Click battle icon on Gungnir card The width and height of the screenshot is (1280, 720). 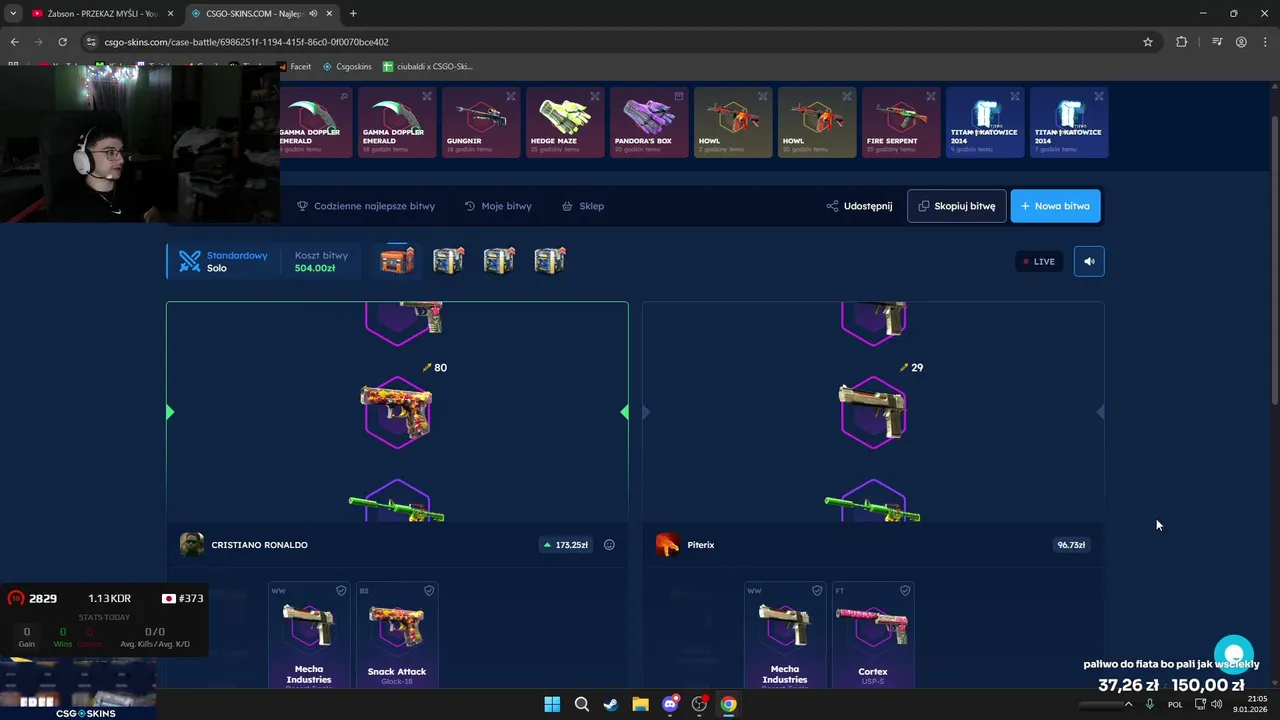coord(511,96)
